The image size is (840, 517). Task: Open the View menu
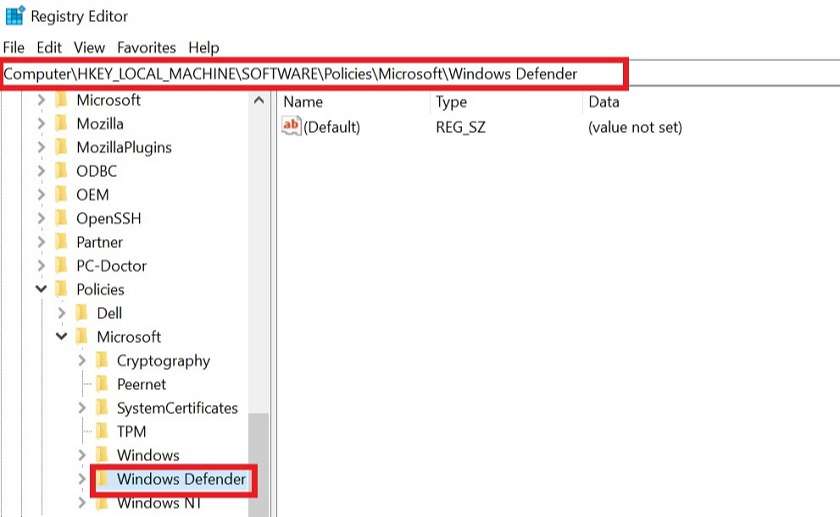[89, 48]
